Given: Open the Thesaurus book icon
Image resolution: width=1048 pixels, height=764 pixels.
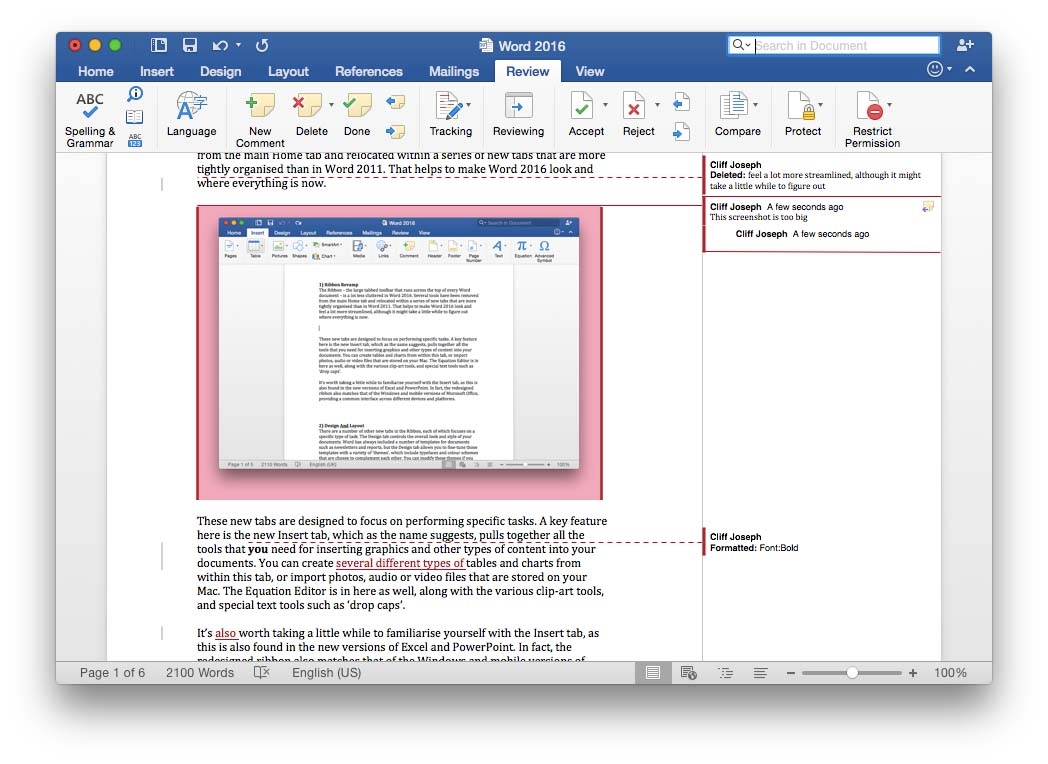Looking at the screenshot, I should point(135,117).
